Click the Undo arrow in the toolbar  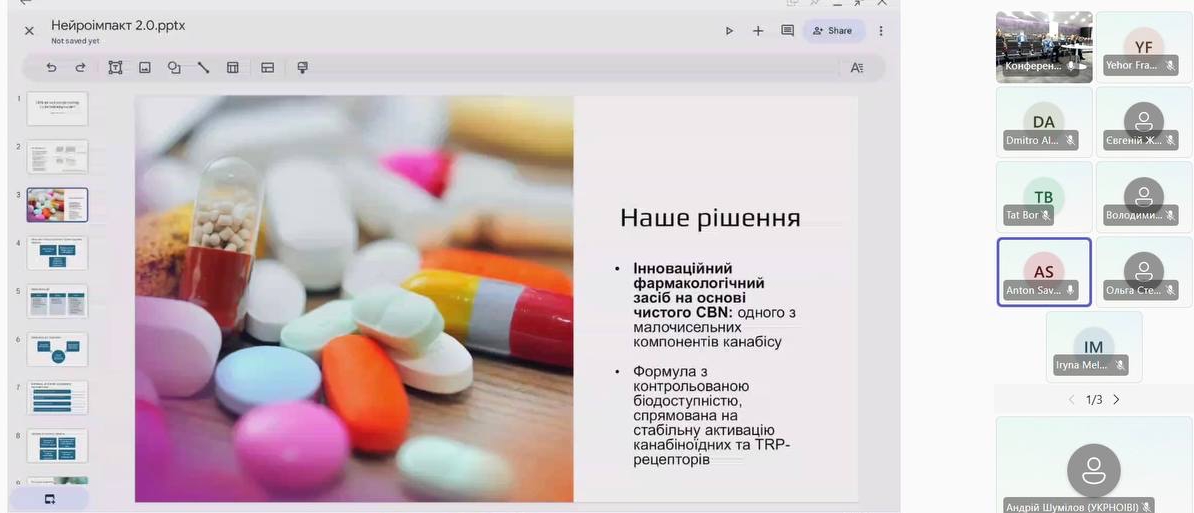51,68
